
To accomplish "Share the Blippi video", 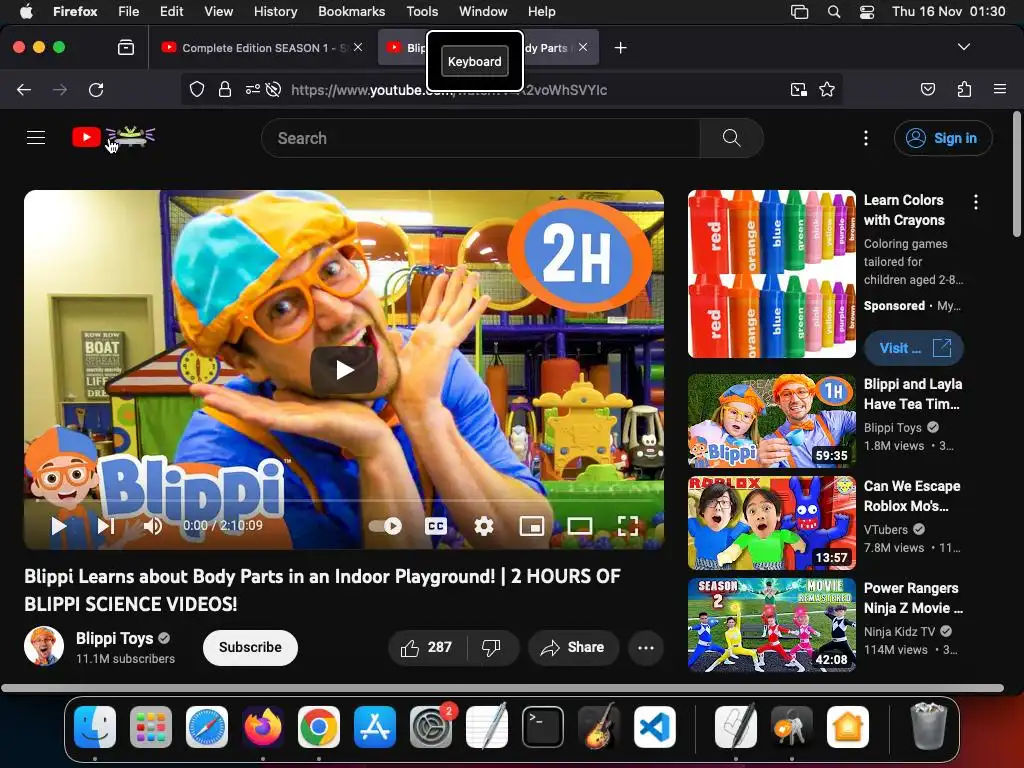I will [573, 647].
